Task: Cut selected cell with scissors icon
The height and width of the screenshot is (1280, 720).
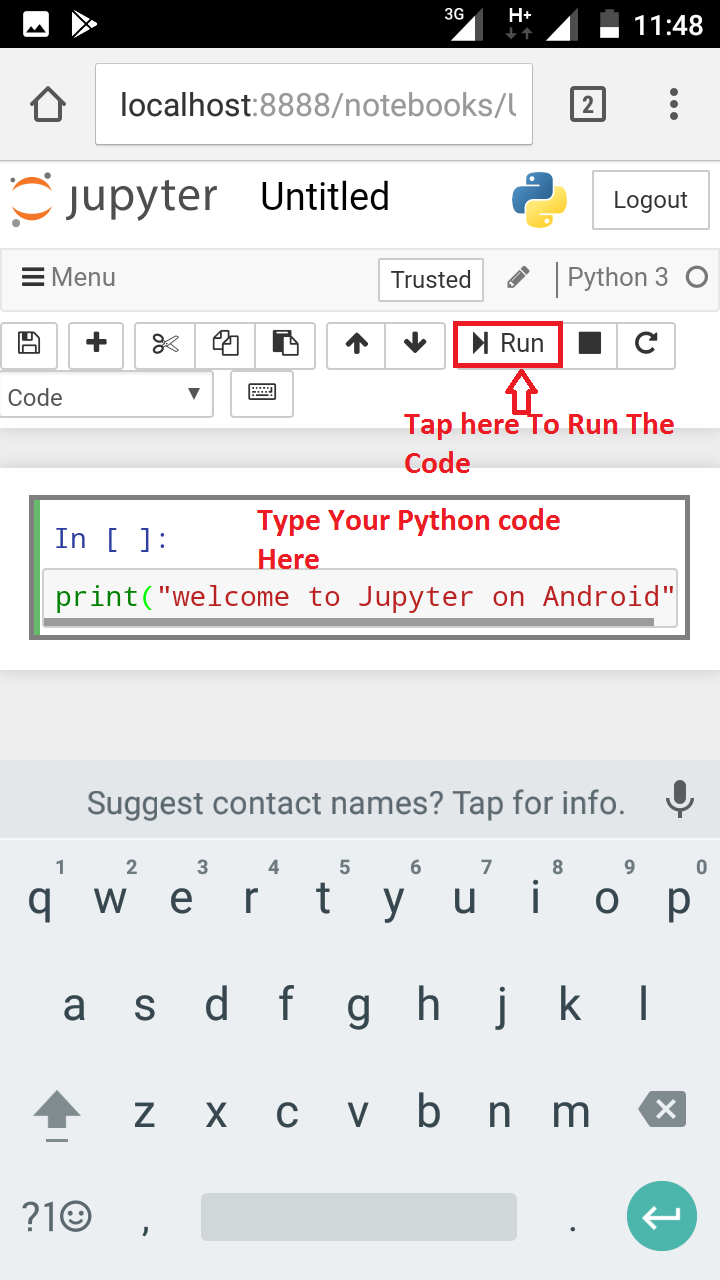Action: pos(165,345)
